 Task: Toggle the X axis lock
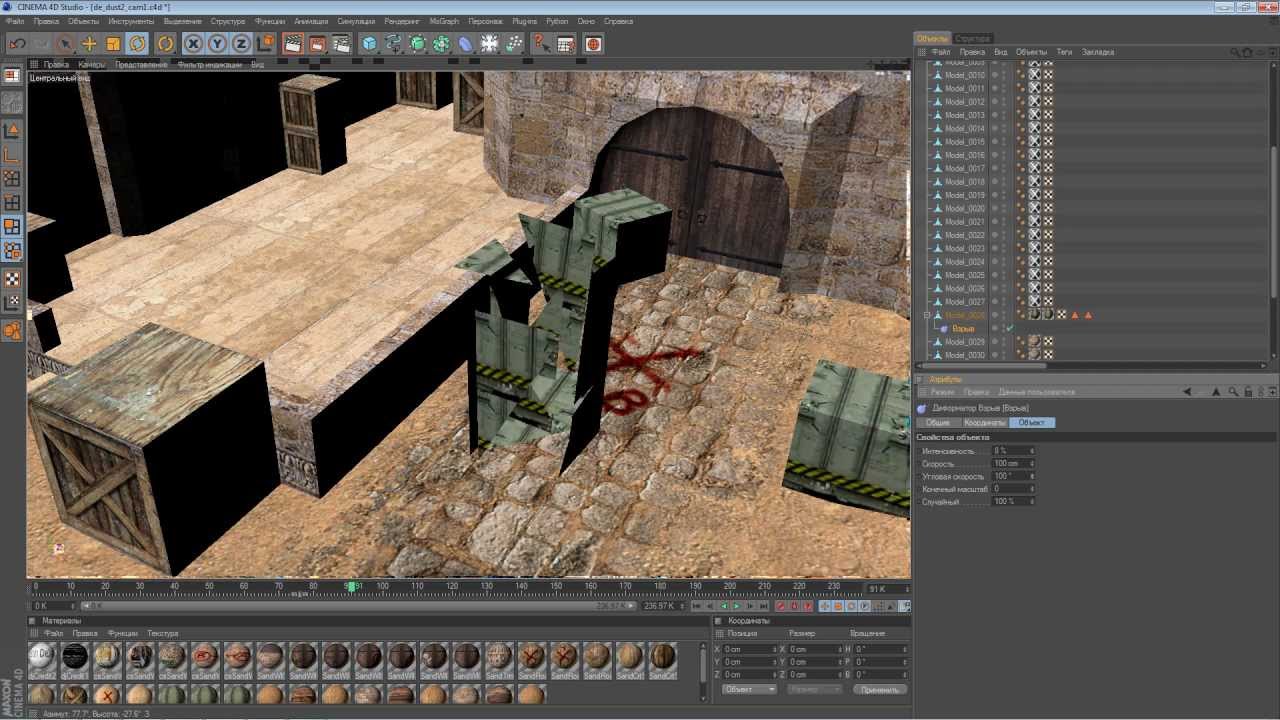193,44
